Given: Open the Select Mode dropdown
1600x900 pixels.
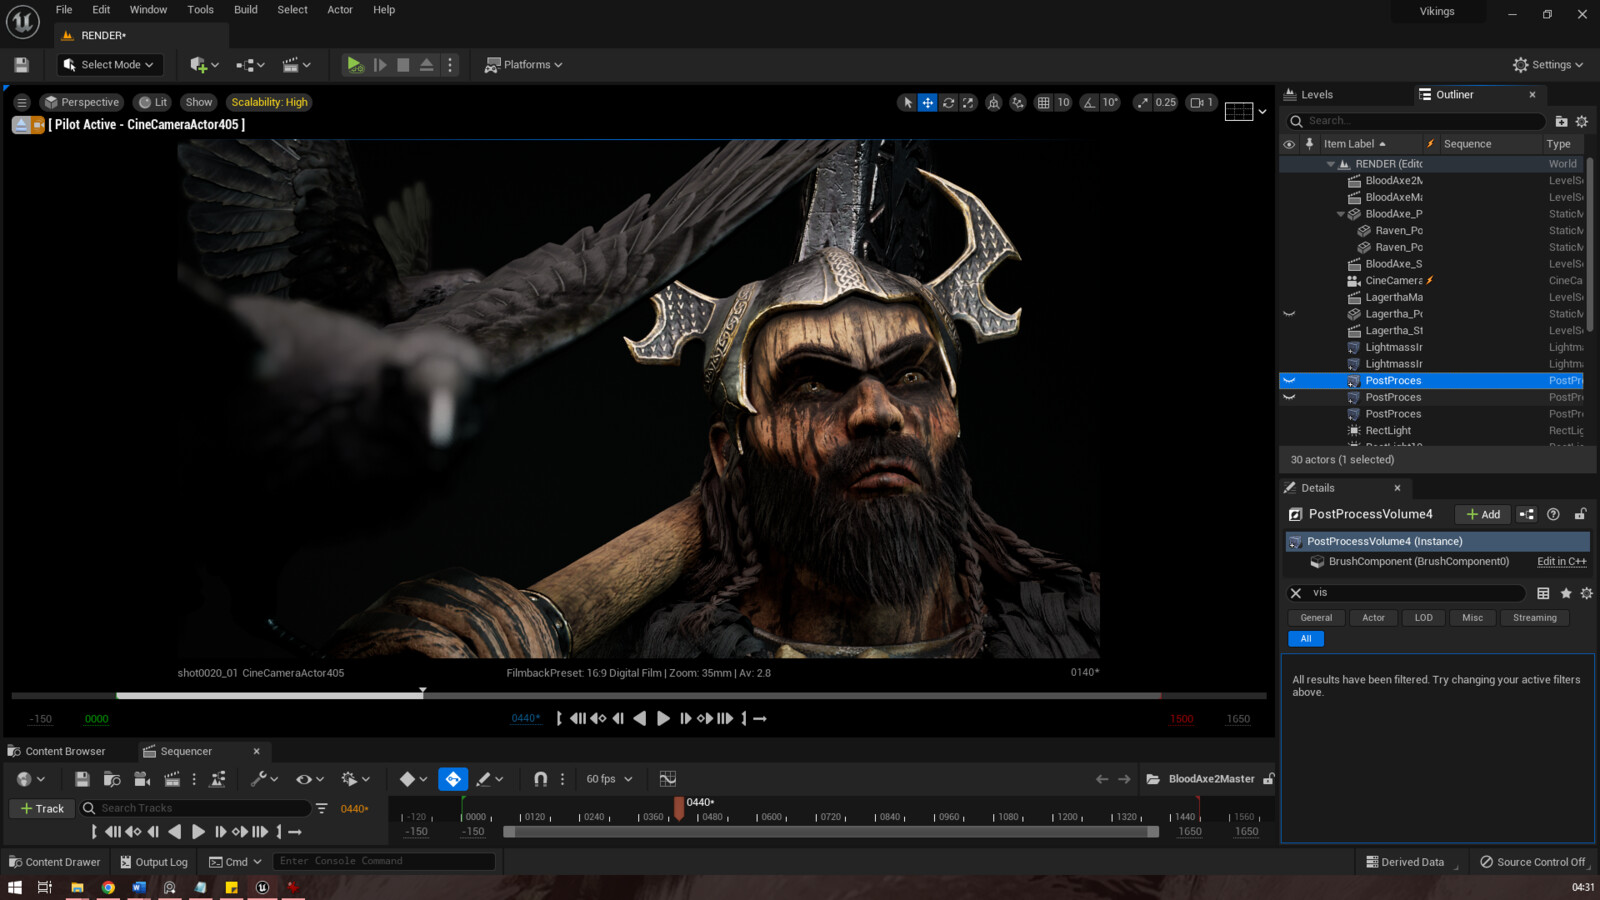Looking at the screenshot, I should coord(110,65).
